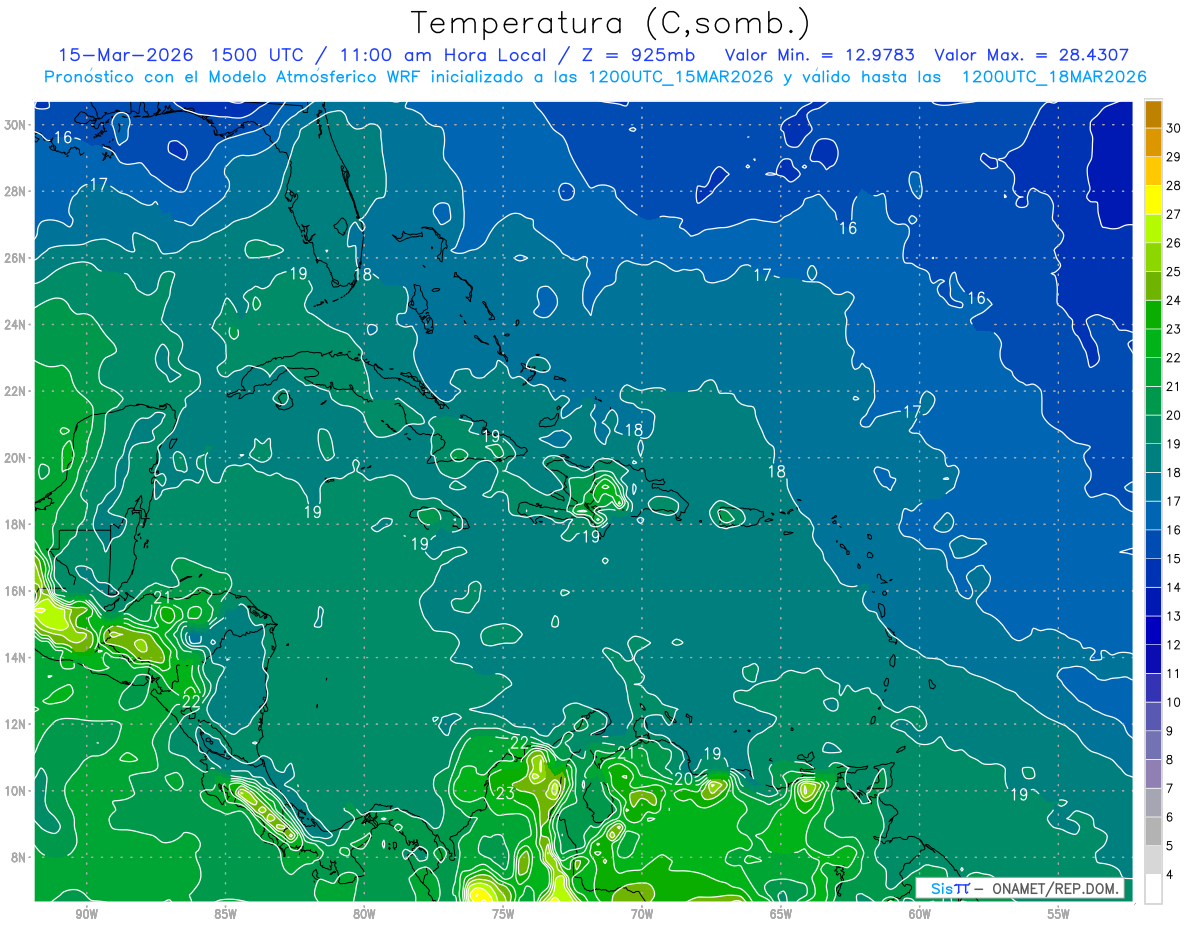Click the valid-until time '1200UTC_18MAR2026'
Viewport: 1200px width, 927px height.
point(1054,77)
